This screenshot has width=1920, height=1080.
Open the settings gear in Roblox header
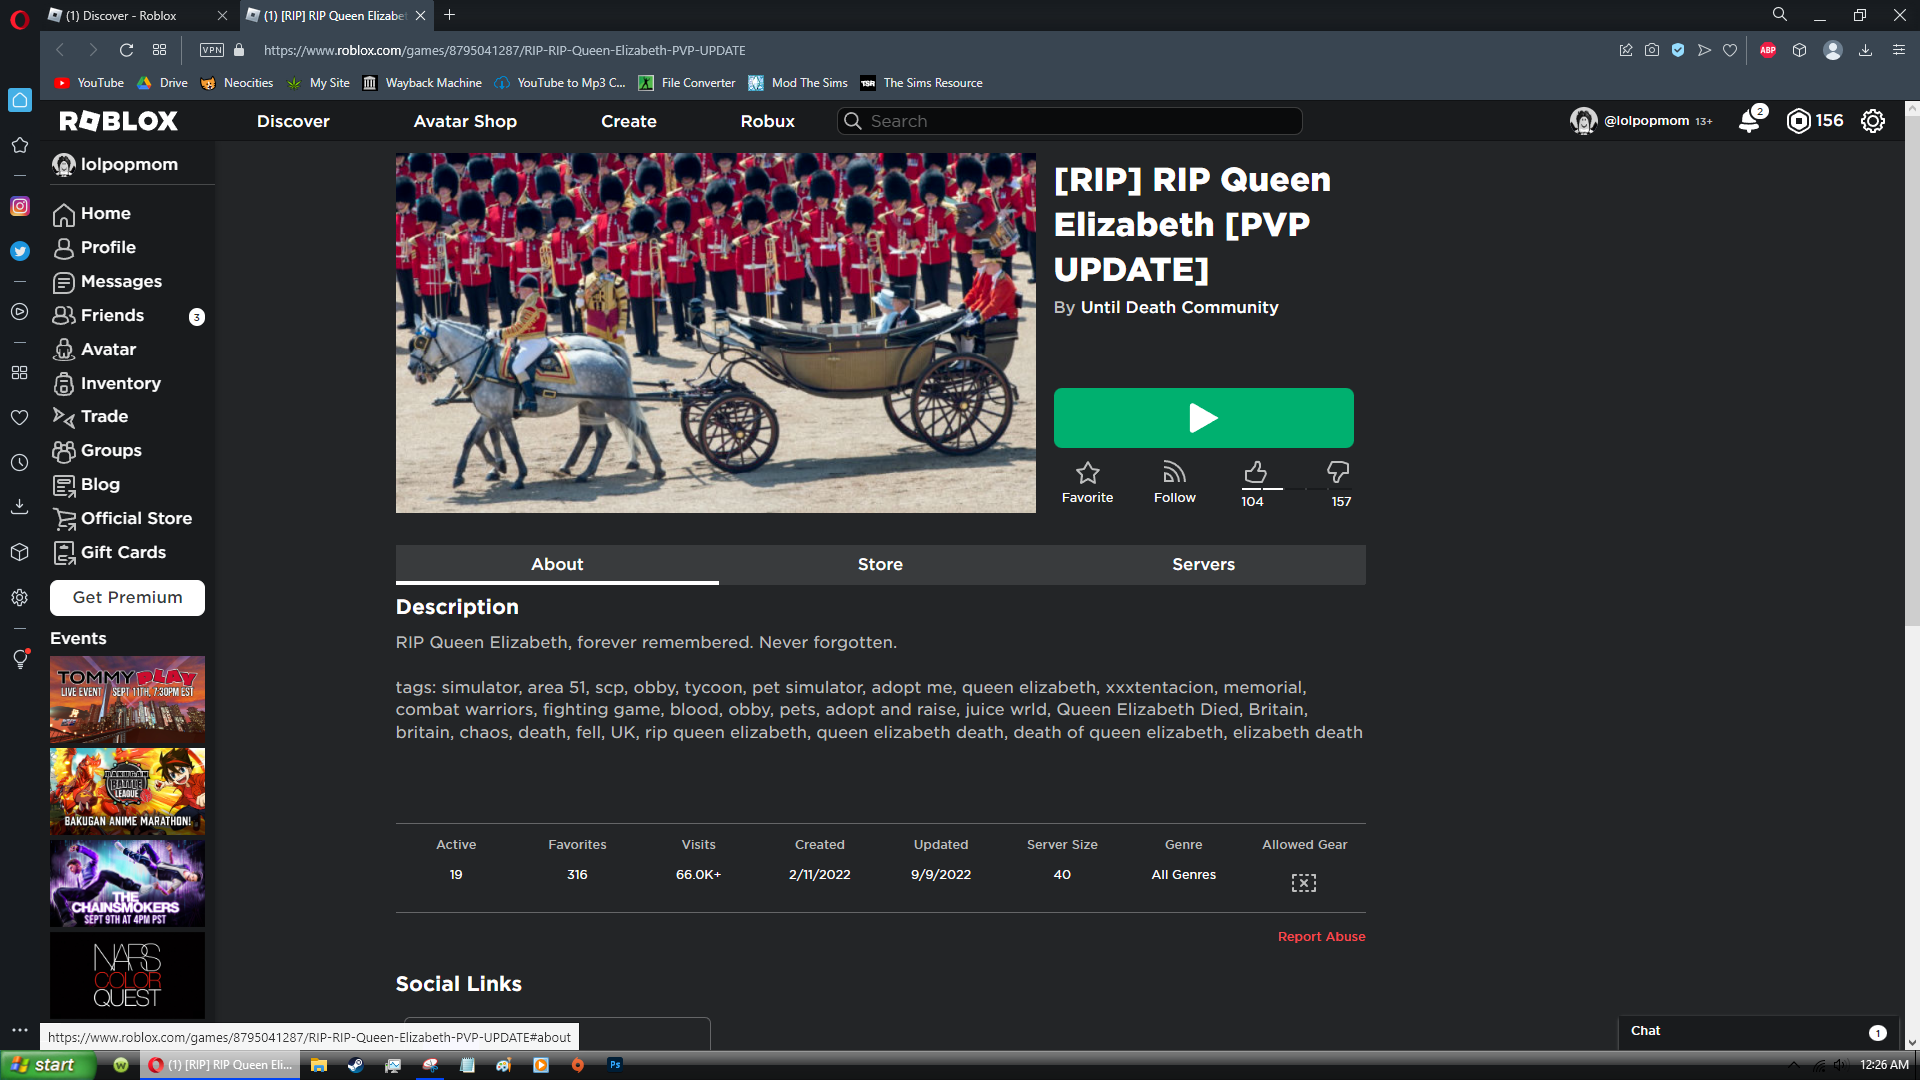[1873, 121]
